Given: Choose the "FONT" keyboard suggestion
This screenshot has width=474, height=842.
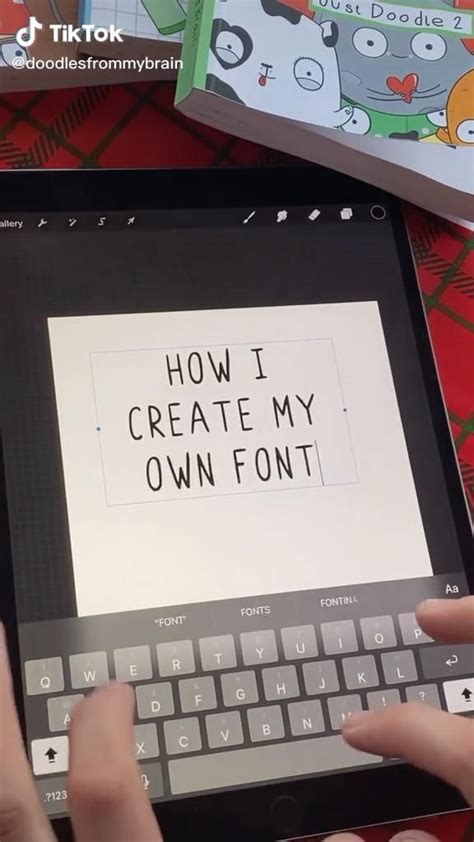Looking at the screenshot, I should coord(170,622).
